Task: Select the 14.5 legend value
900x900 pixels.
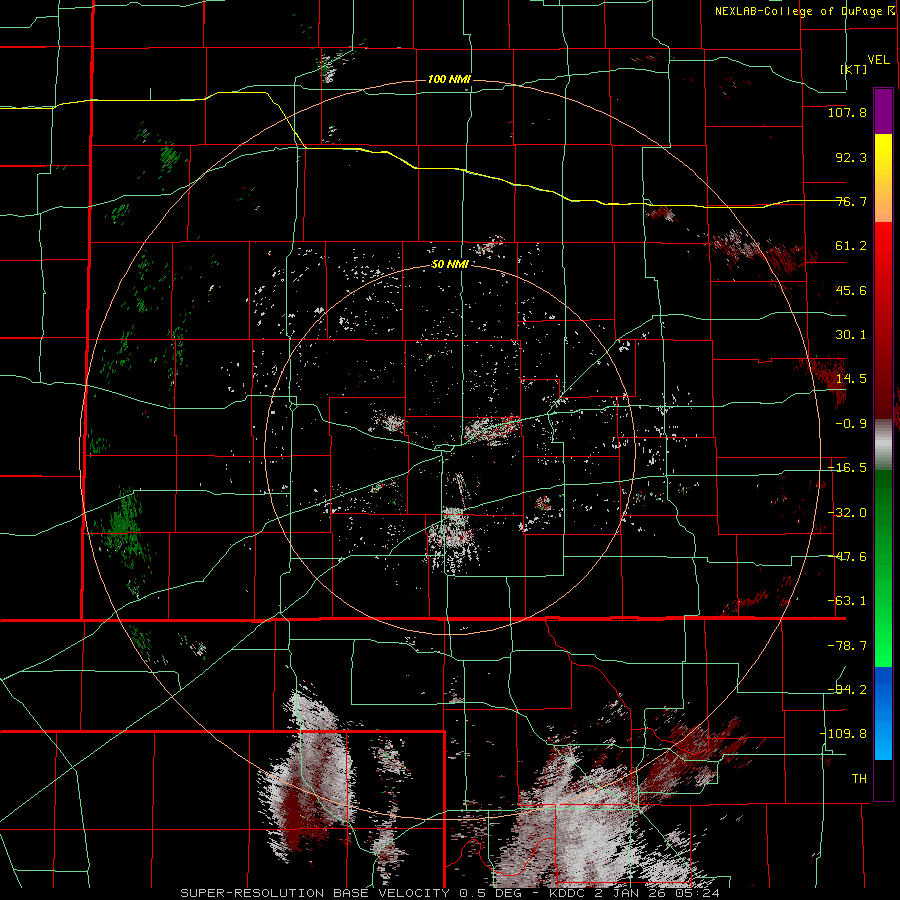Action: (x=851, y=379)
